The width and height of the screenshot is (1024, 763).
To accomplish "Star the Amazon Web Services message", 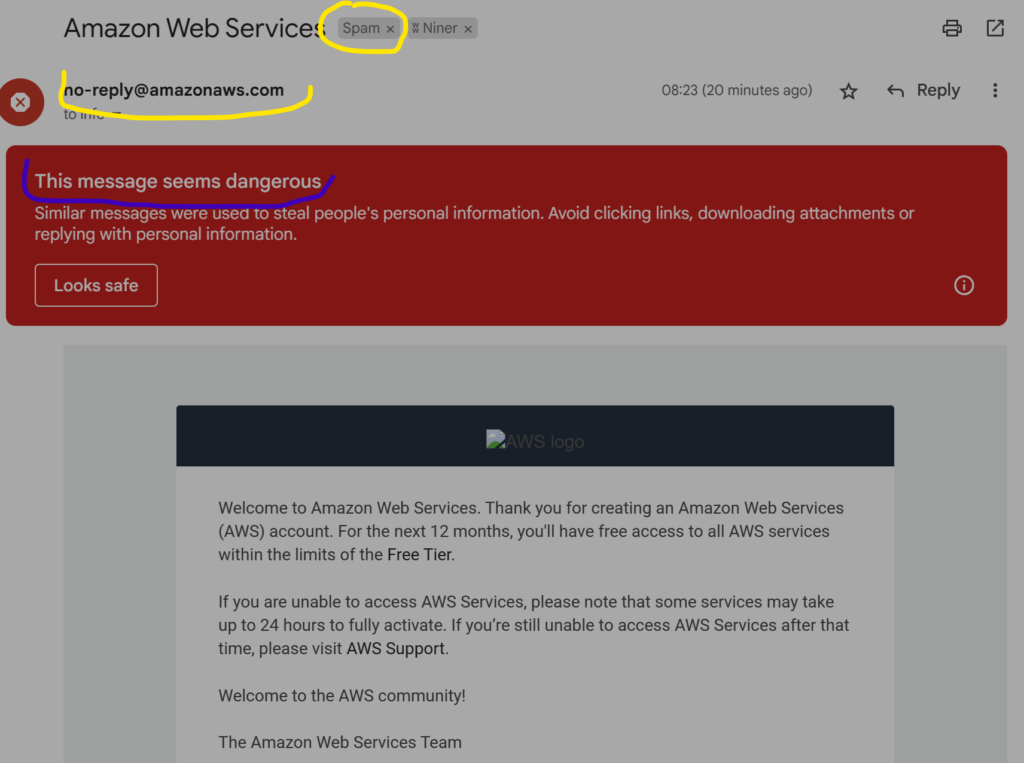I will tap(848, 91).
